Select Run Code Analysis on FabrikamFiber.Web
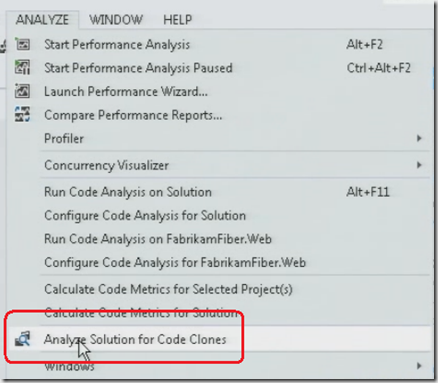 pyautogui.click(x=158, y=239)
